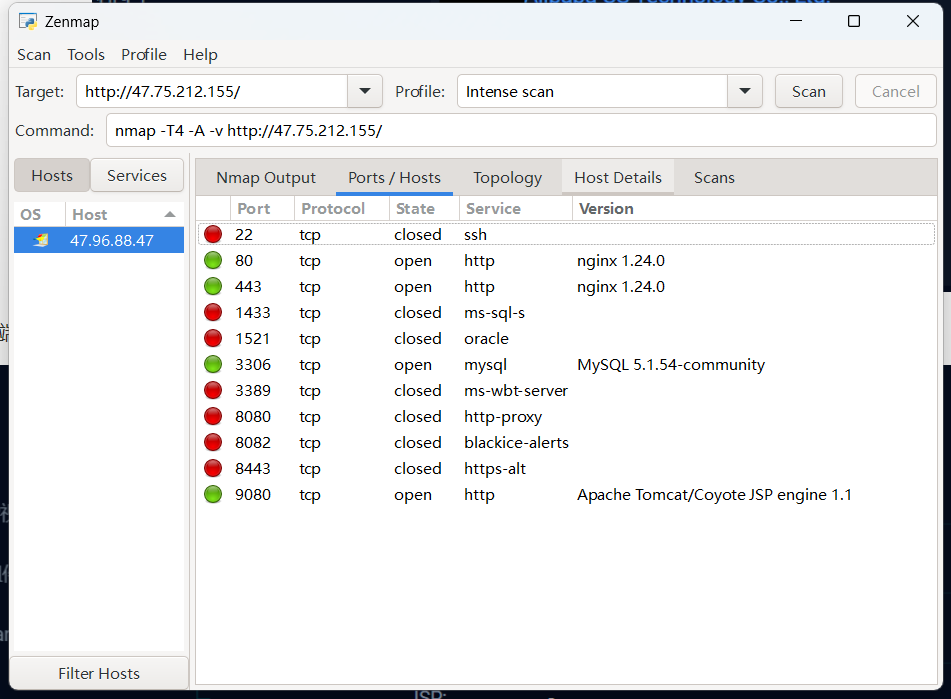Switch to the Nmap Output tab
The image size is (951, 699).
pos(266,178)
